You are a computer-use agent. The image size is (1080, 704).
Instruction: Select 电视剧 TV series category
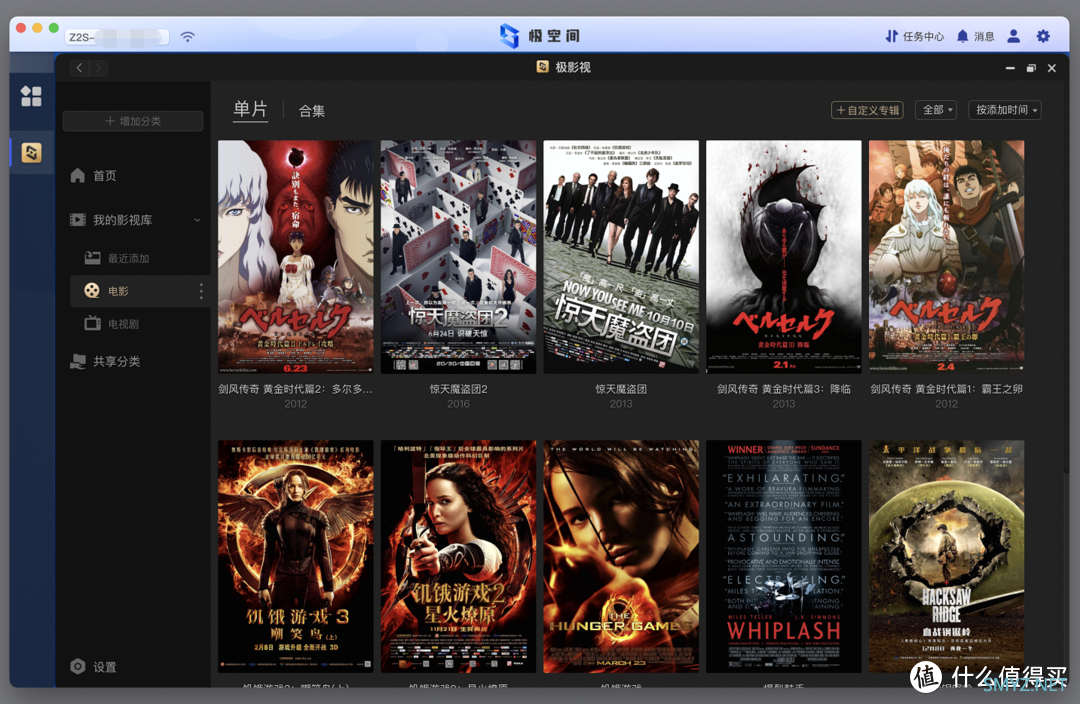tap(112, 324)
